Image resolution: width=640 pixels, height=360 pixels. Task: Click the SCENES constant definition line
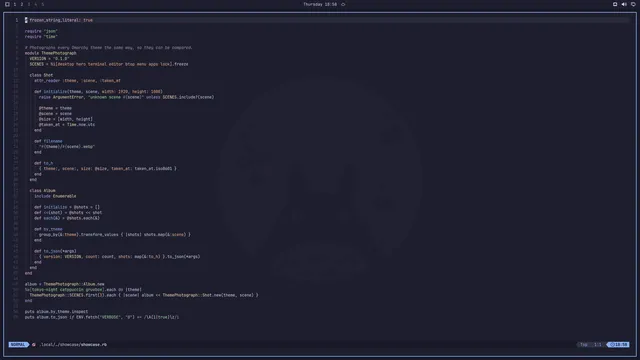click(x=109, y=64)
